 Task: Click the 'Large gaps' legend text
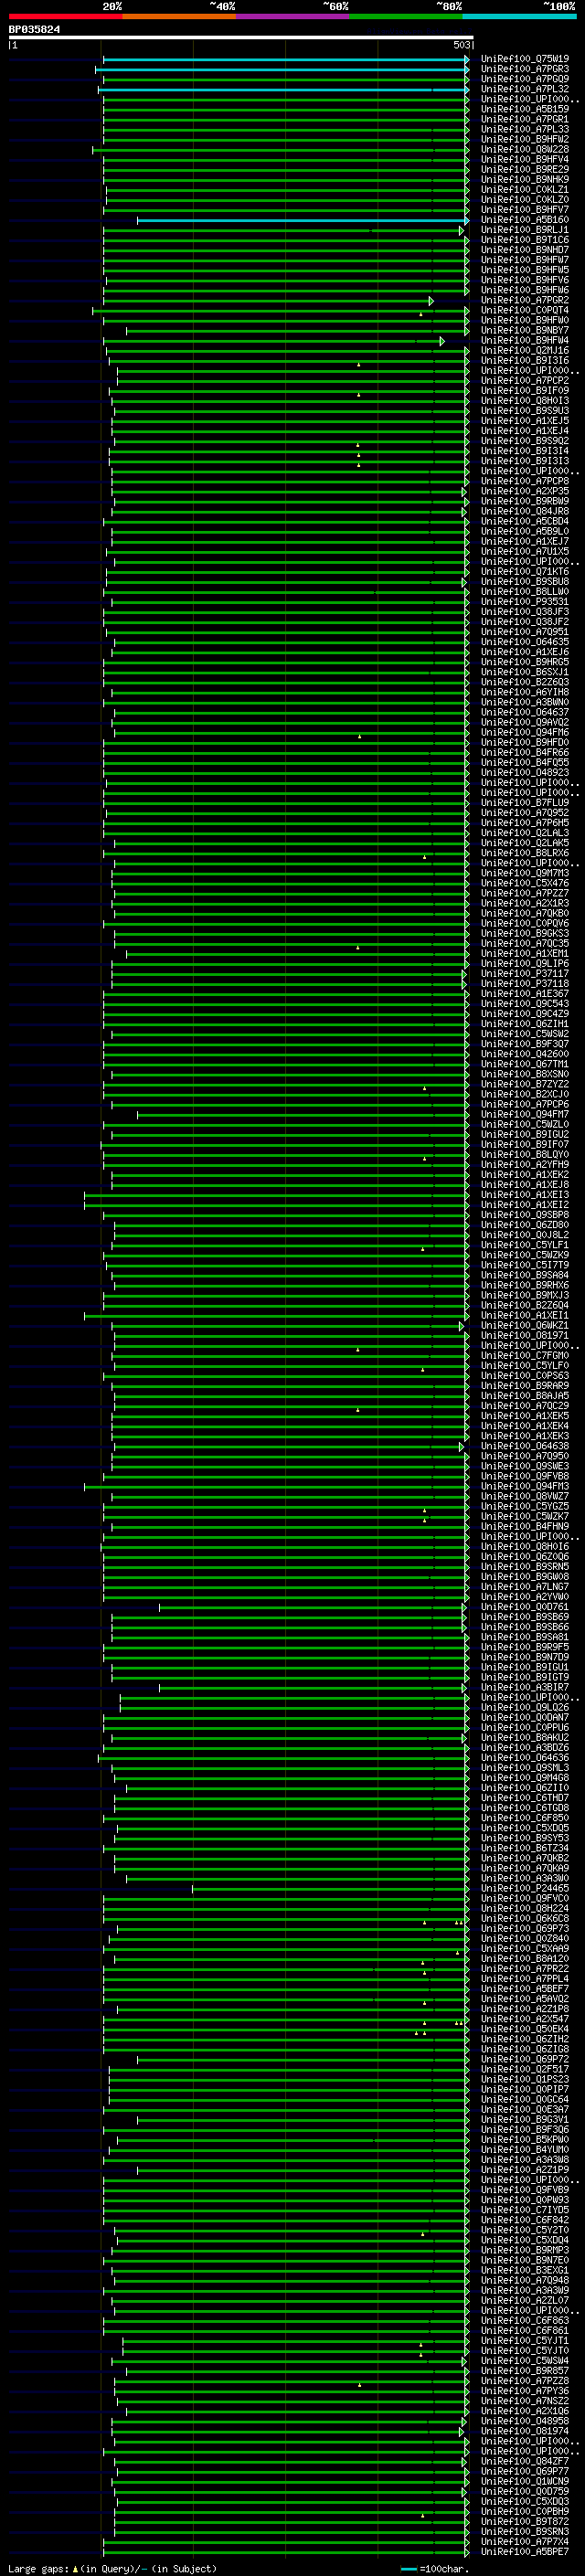tap(38, 2568)
